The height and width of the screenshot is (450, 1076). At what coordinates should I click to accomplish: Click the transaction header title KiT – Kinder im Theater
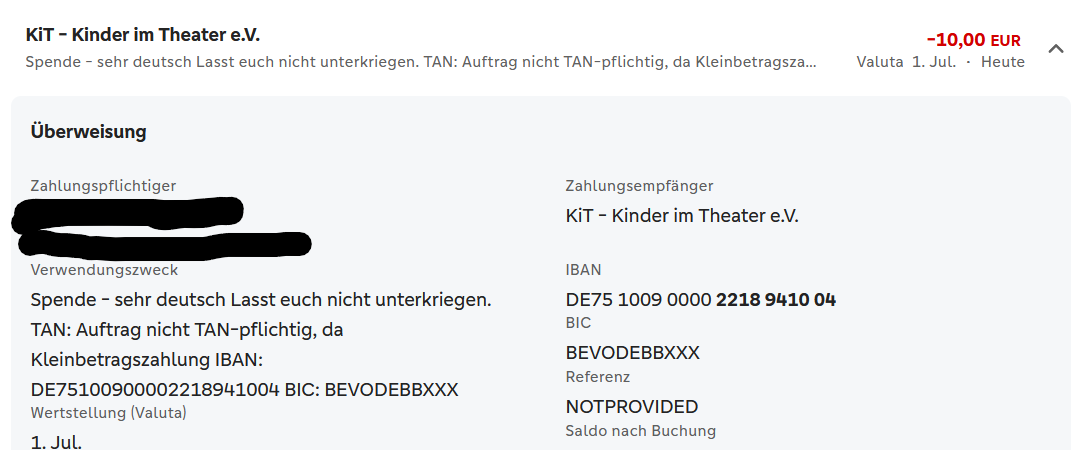coord(143,35)
